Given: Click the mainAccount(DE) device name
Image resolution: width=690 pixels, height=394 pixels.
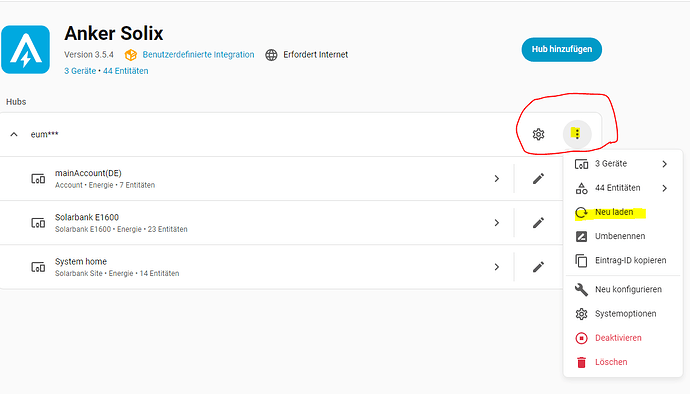Looking at the screenshot, I should click(x=88, y=173).
